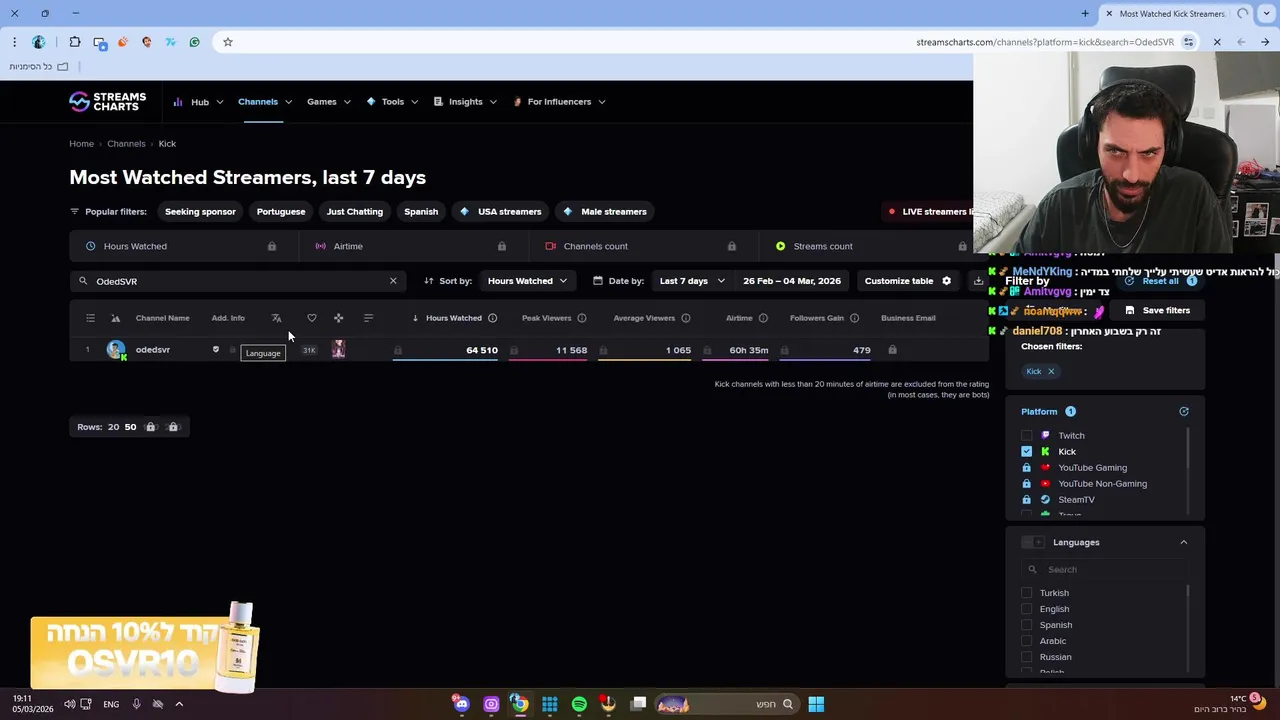Collapse the Languages filter section
The height and width of the screenshot is (720, 1280).
tap(1184, 542)
